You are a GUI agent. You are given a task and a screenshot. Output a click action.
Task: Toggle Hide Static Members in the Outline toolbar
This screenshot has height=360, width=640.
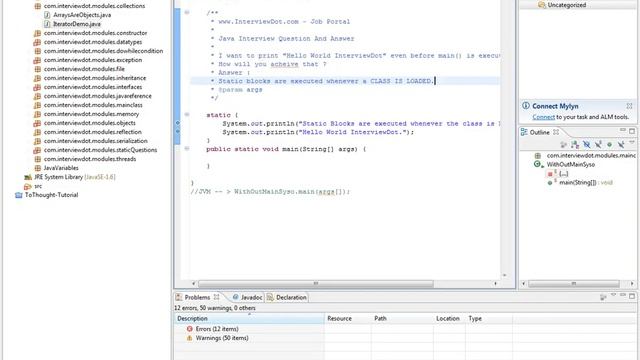(x=598, y=144)
